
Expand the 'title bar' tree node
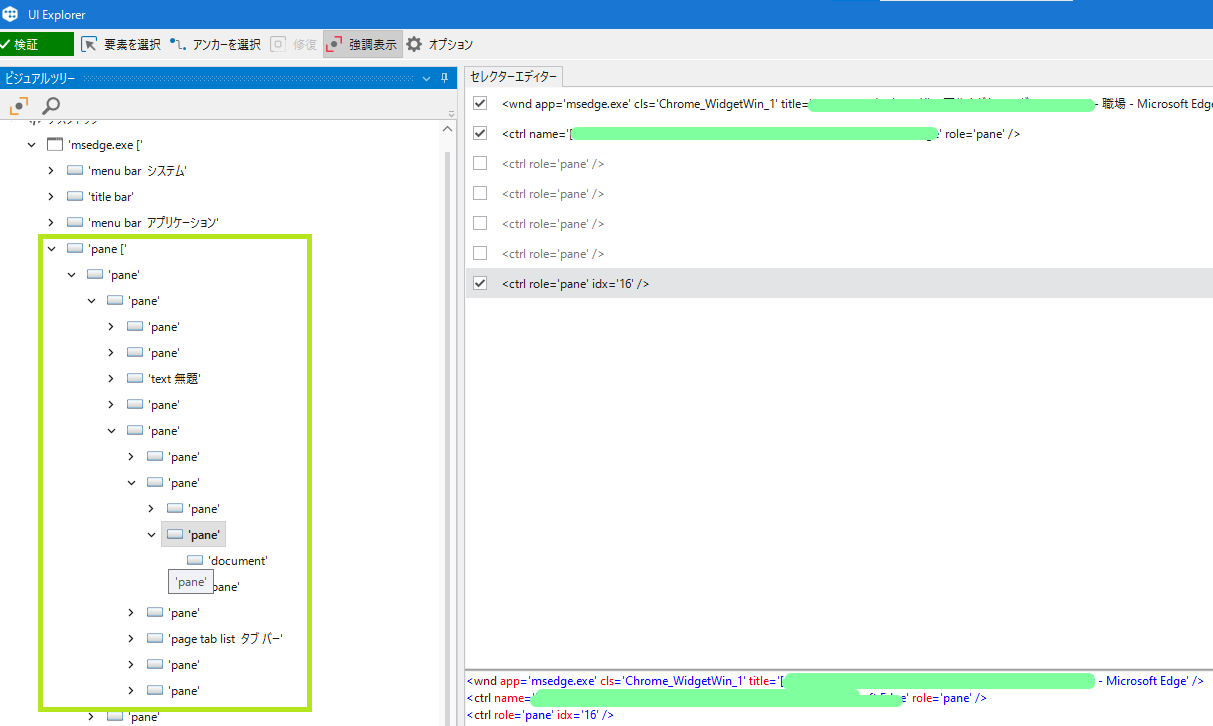51,197
